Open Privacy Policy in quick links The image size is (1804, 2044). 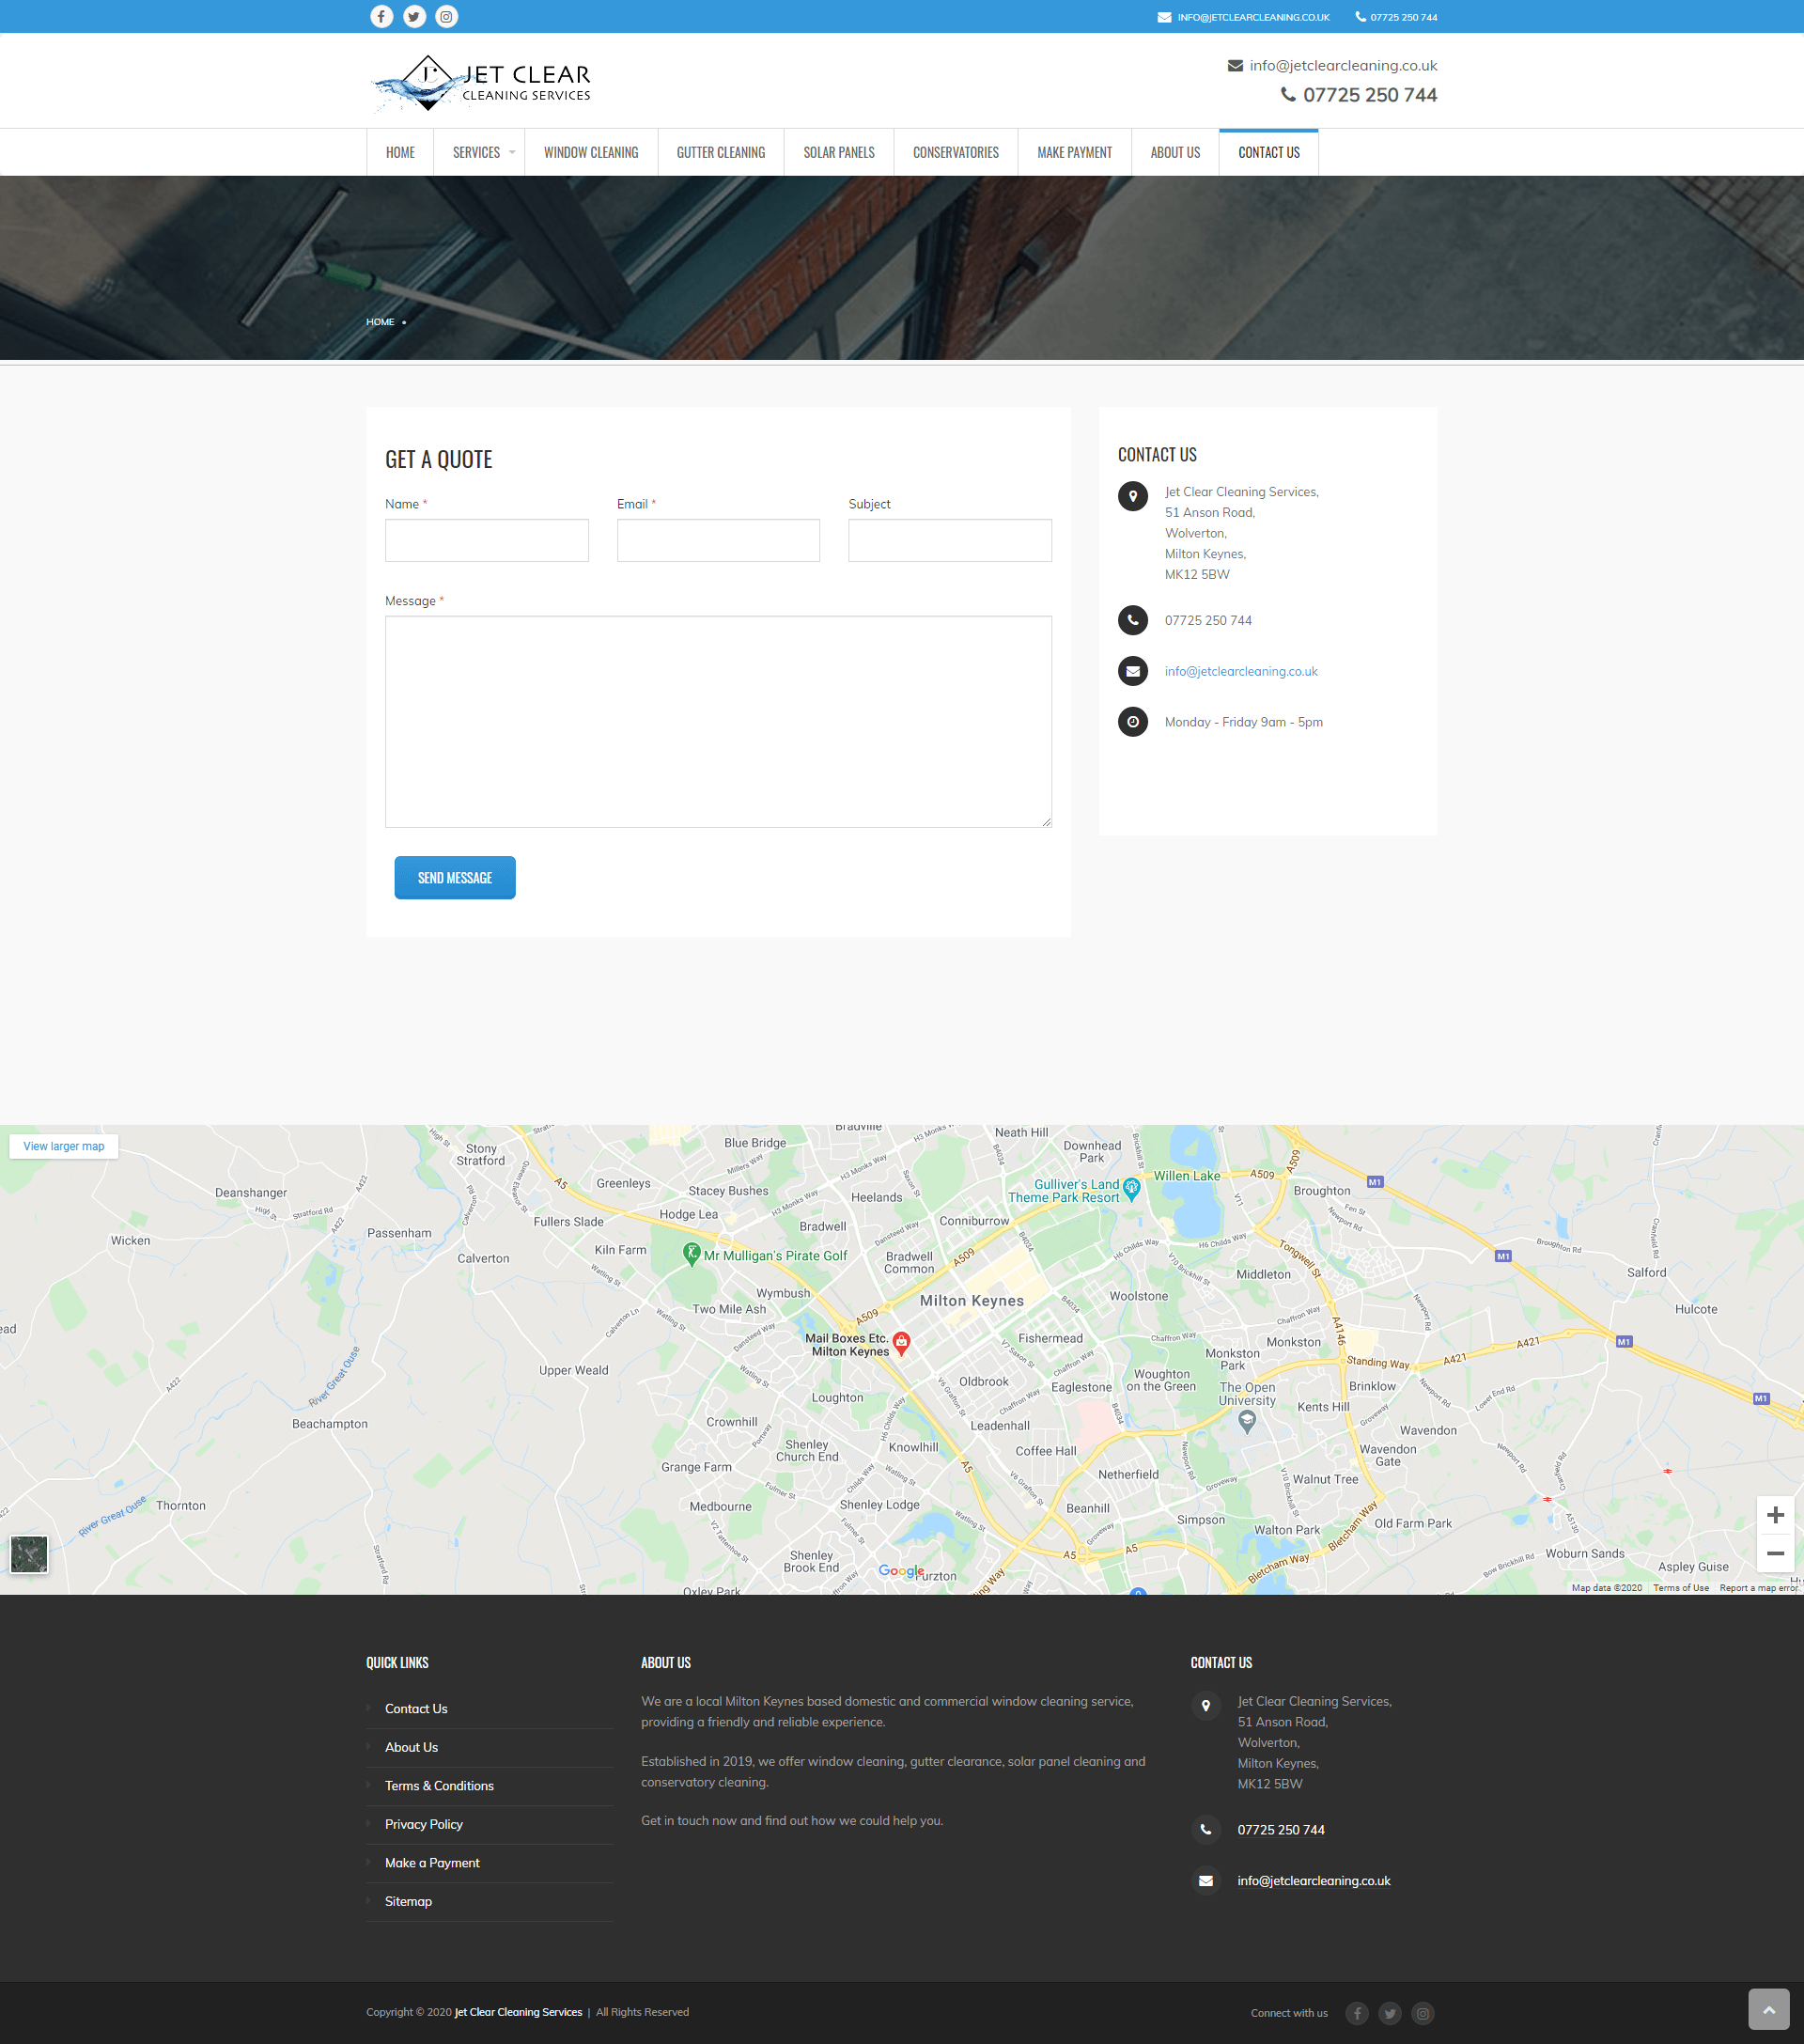(x=423, y=1824)
